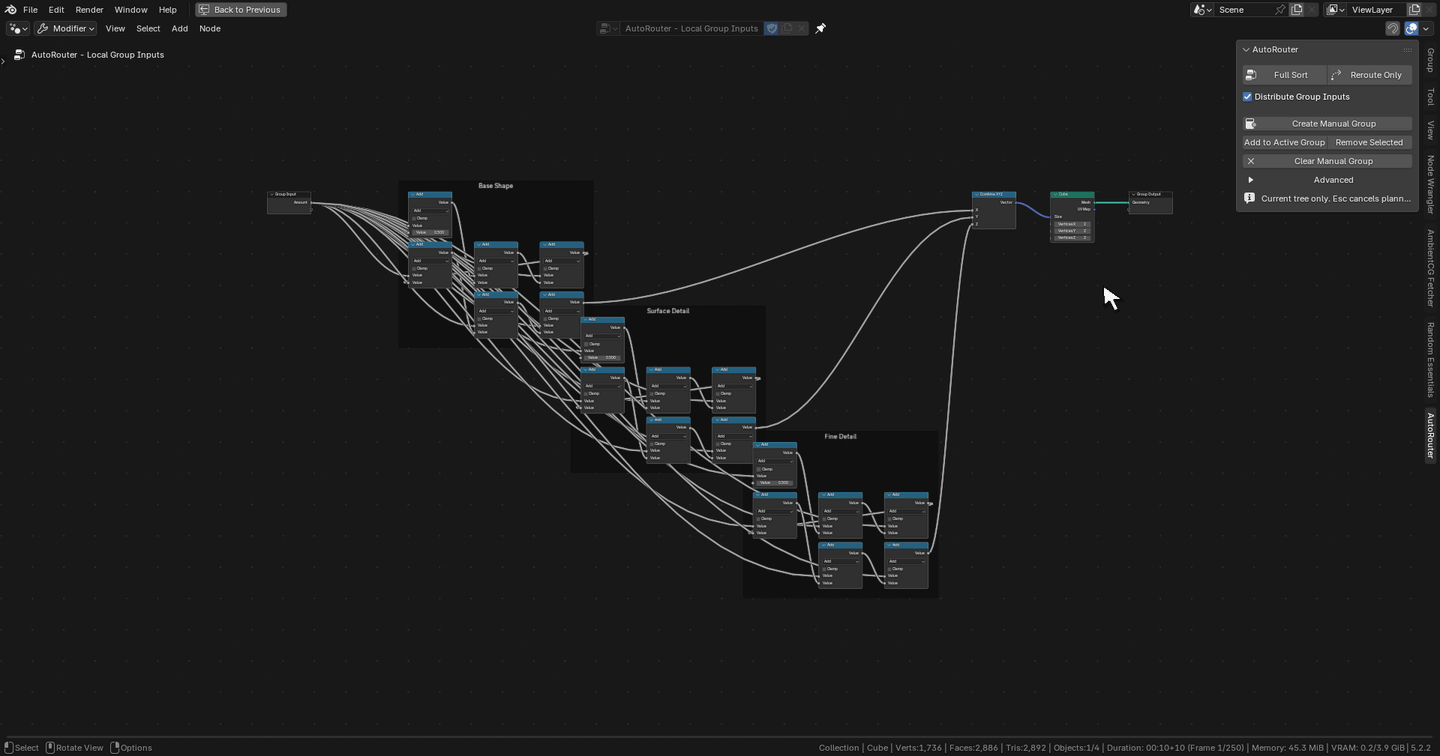Open the Render menu
1440x756 pixels.
(x=89, y=9)
